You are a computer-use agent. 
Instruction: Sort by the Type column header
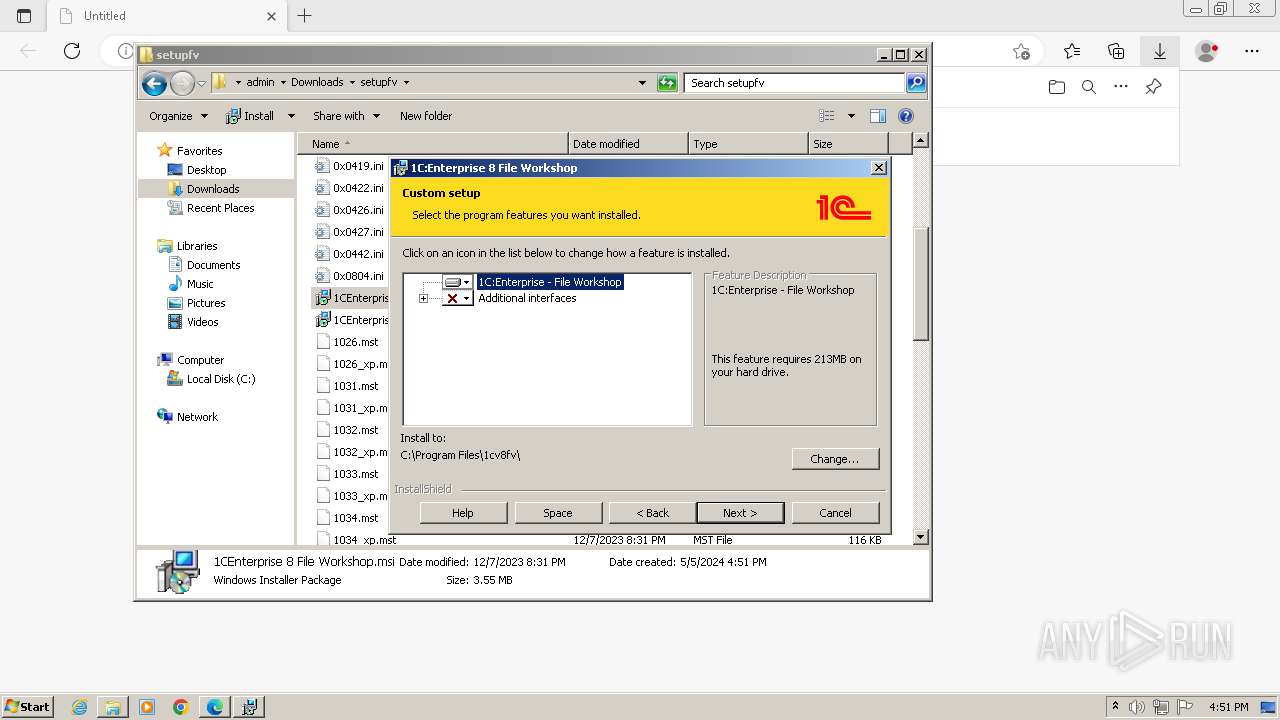pos(748,144)
